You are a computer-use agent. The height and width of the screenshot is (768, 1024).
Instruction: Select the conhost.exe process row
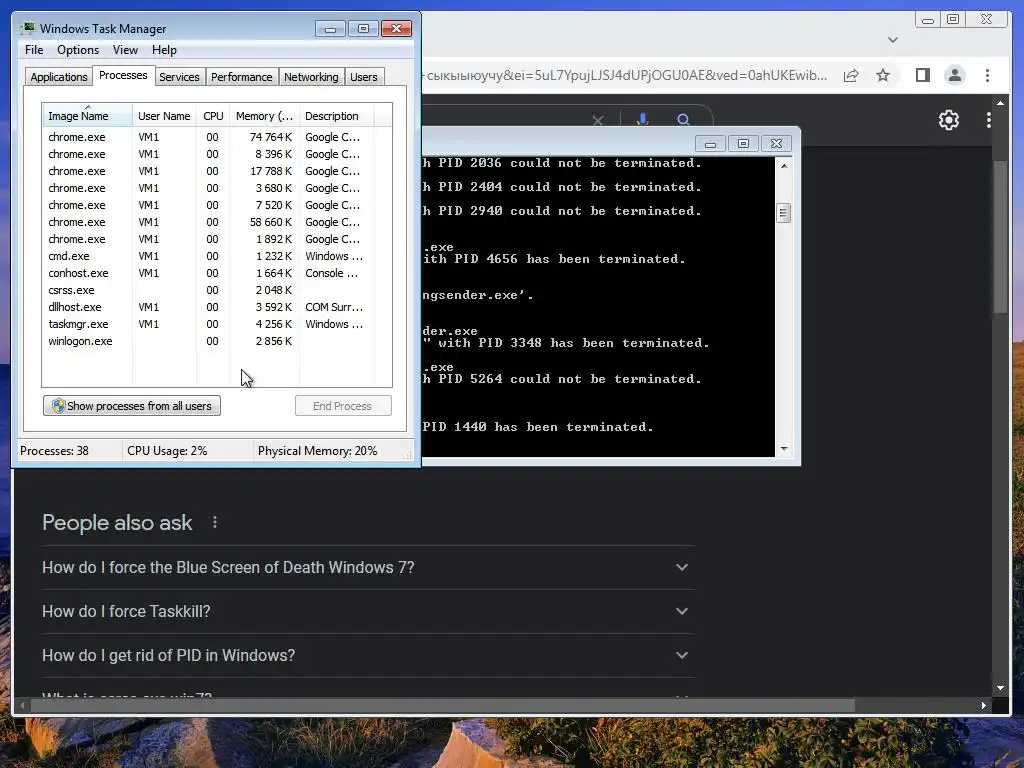point(217,273)
